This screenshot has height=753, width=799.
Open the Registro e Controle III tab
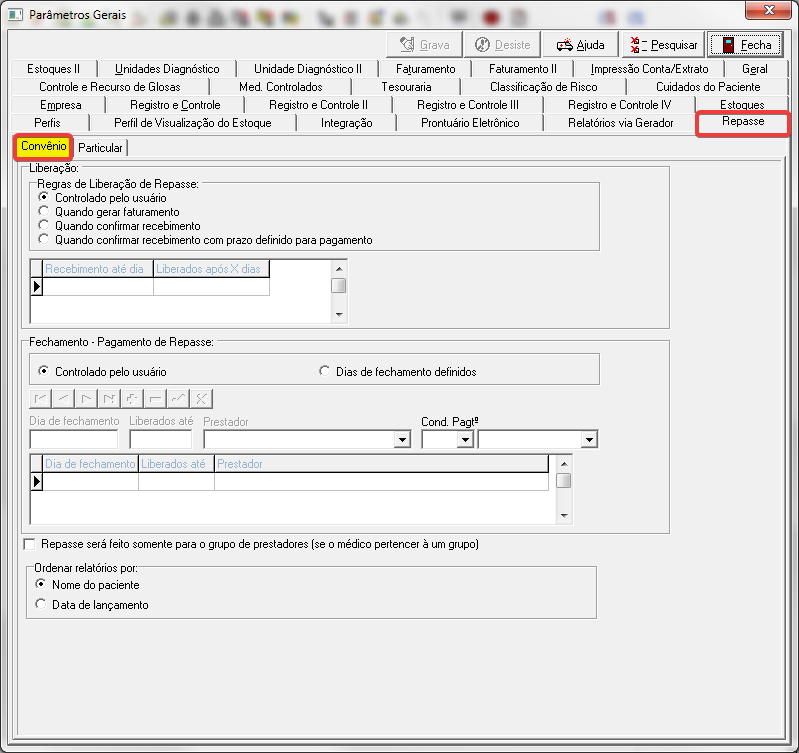click(x=468, y=105)
